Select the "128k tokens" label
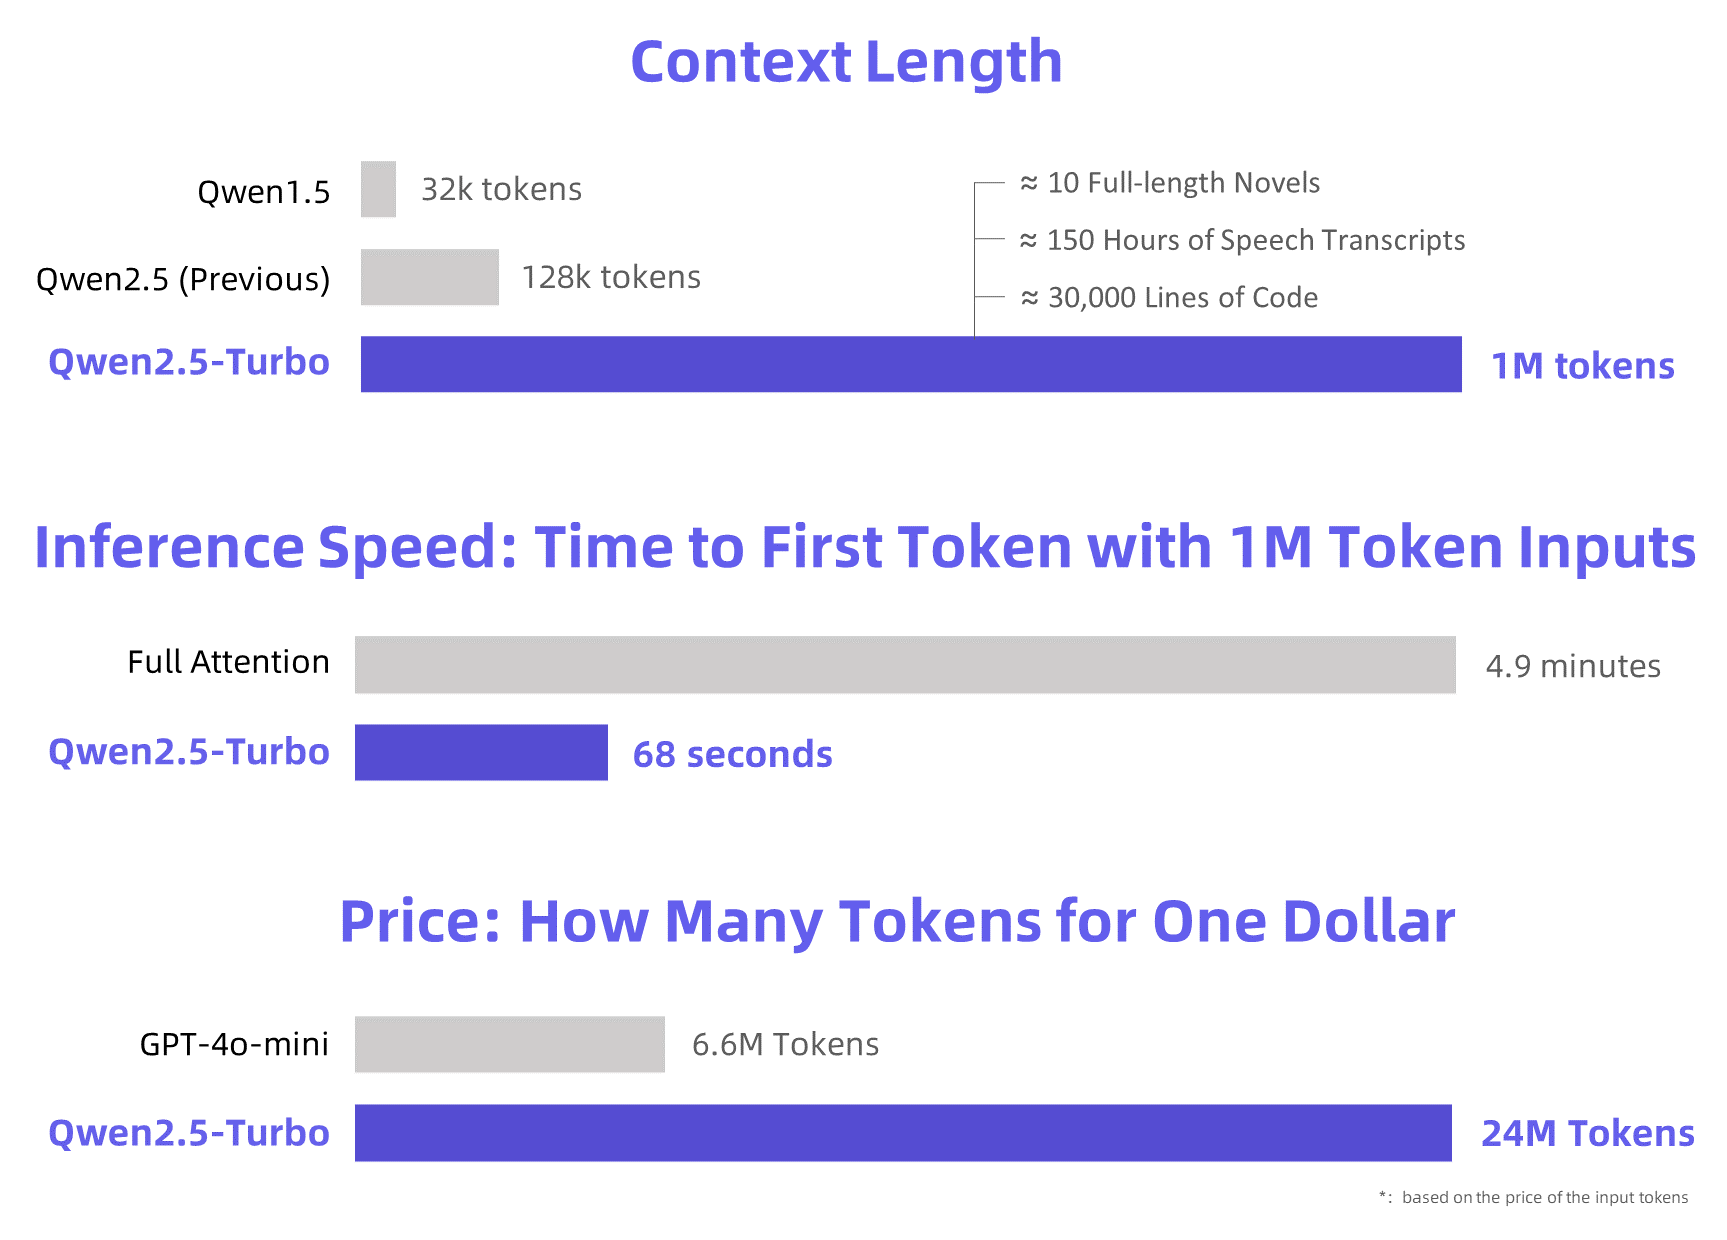The height and width of the screenshot is (1240, 1727). [611, 277]
